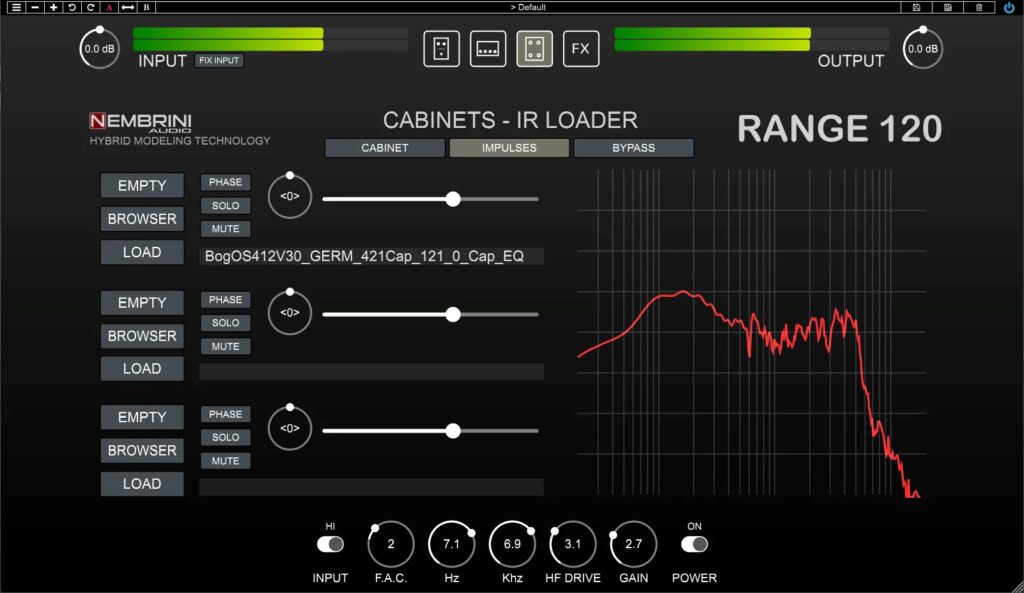This screenshot has height=593, width=1024.
Task: Toggle the ON POWER switch
Action: click(x=694, y=544)
